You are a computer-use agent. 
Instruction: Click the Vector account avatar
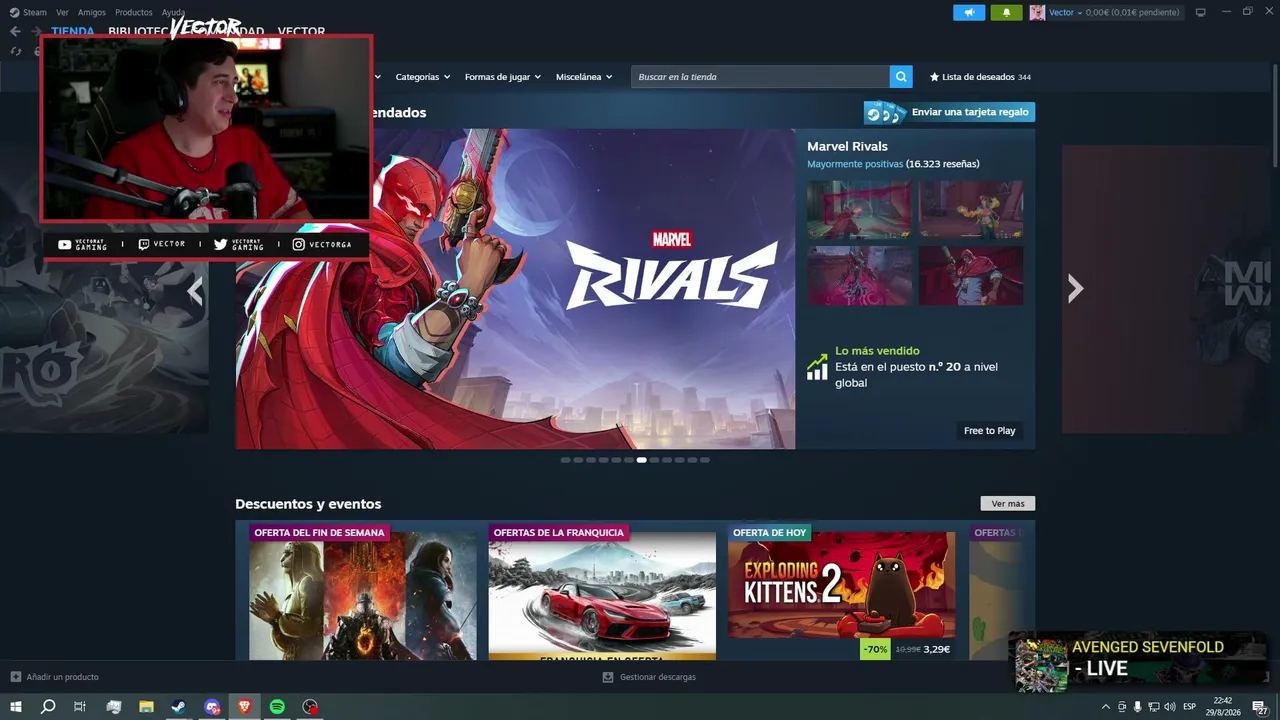click(1037, 12)
